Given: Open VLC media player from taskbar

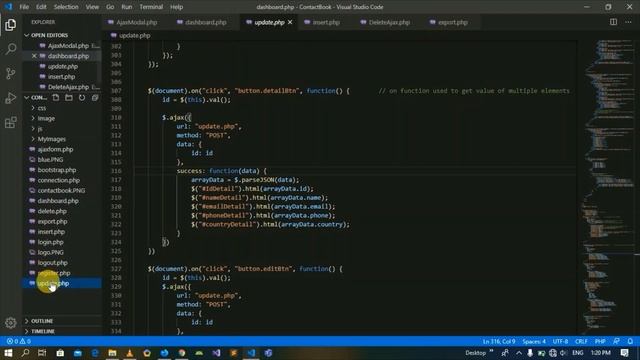Looking at the screenshot, I should (x=129, y=353).
